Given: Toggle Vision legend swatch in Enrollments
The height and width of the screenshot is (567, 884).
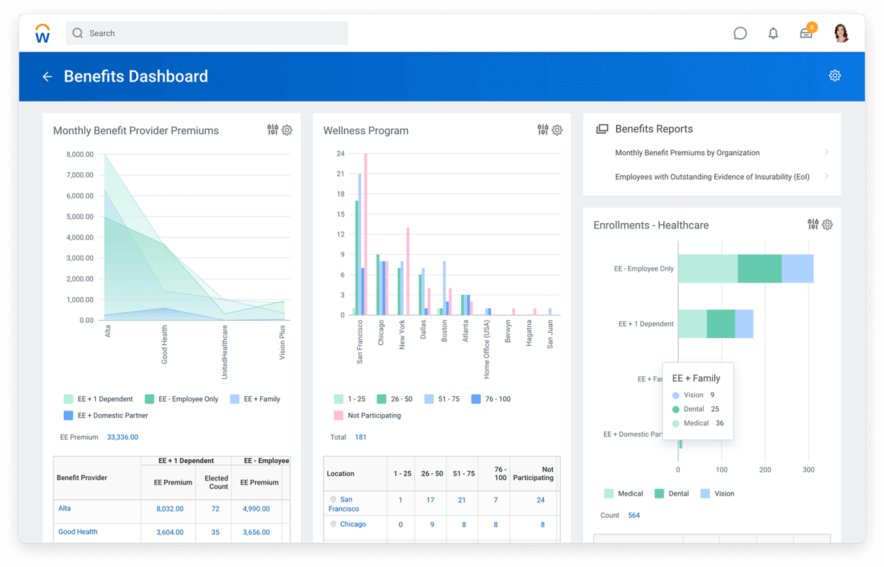Looking at the screenshot, I should point(705,494).
